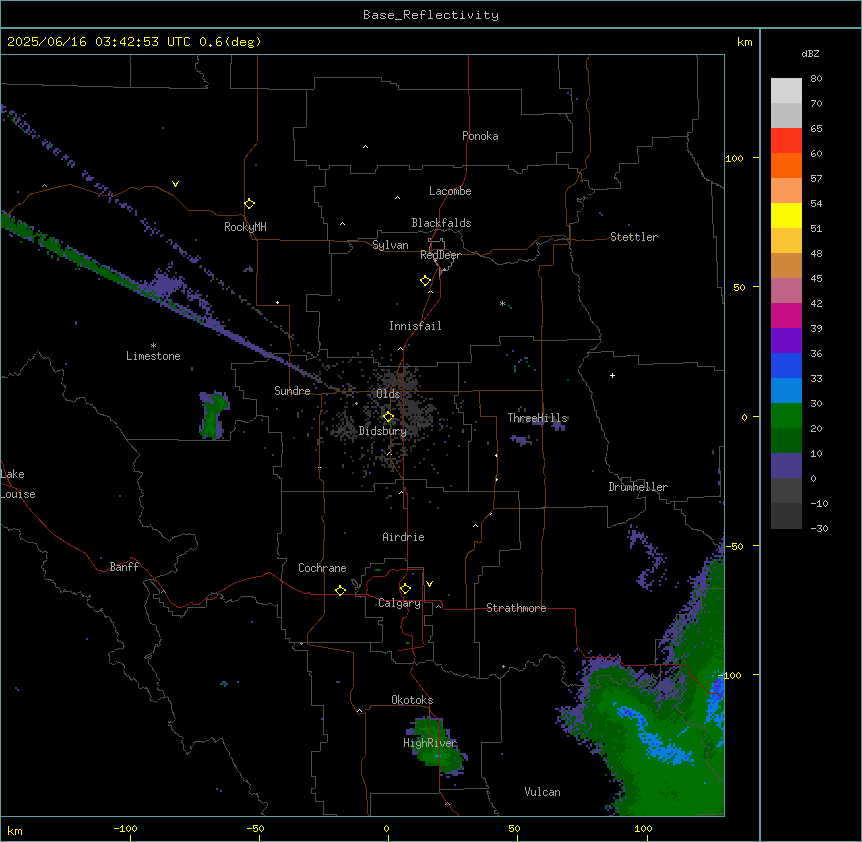Viewport: 862px width, 842px height.
Task: Click the Lacombe city label
Action: tap(450, 191)
